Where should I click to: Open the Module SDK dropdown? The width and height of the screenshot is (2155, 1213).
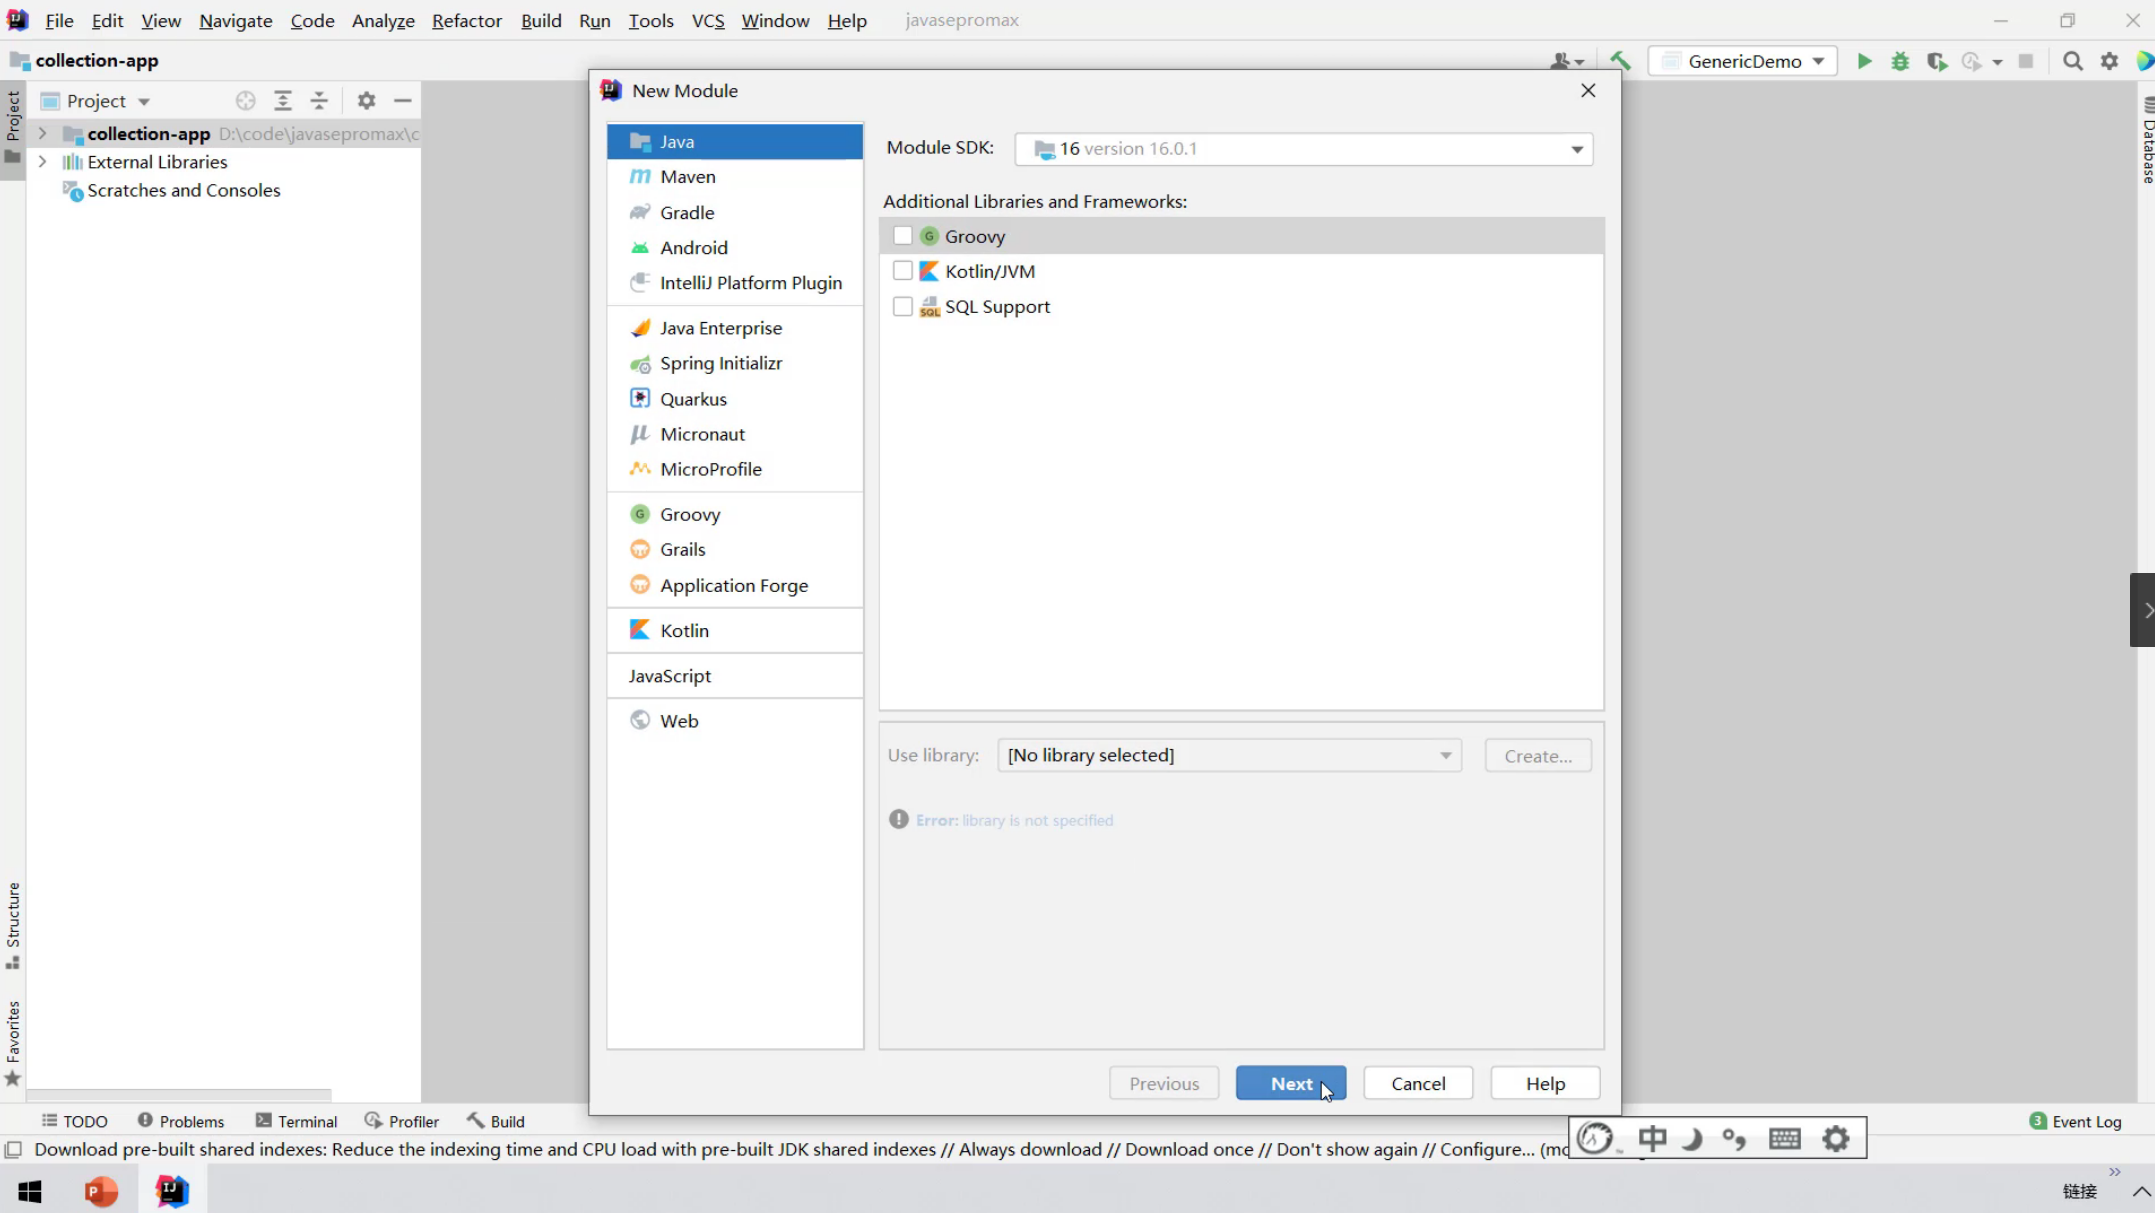1576,149
